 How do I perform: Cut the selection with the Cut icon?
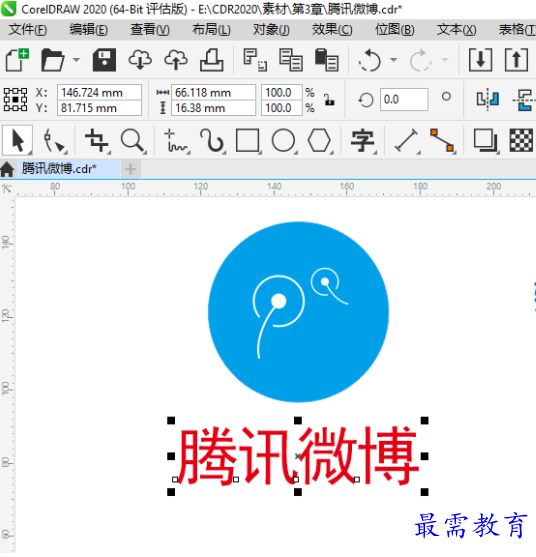pyautogui.click(x=255, y=60)
